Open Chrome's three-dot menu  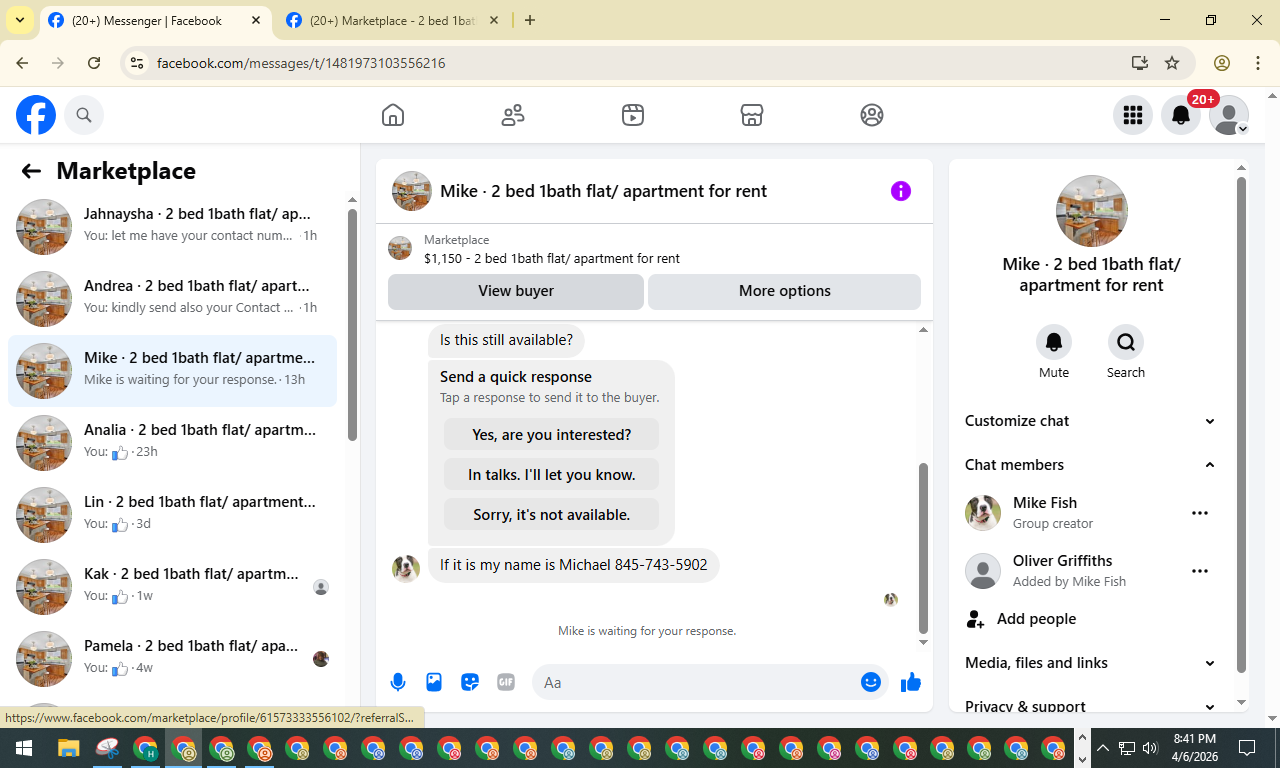tap(1258, 63)
